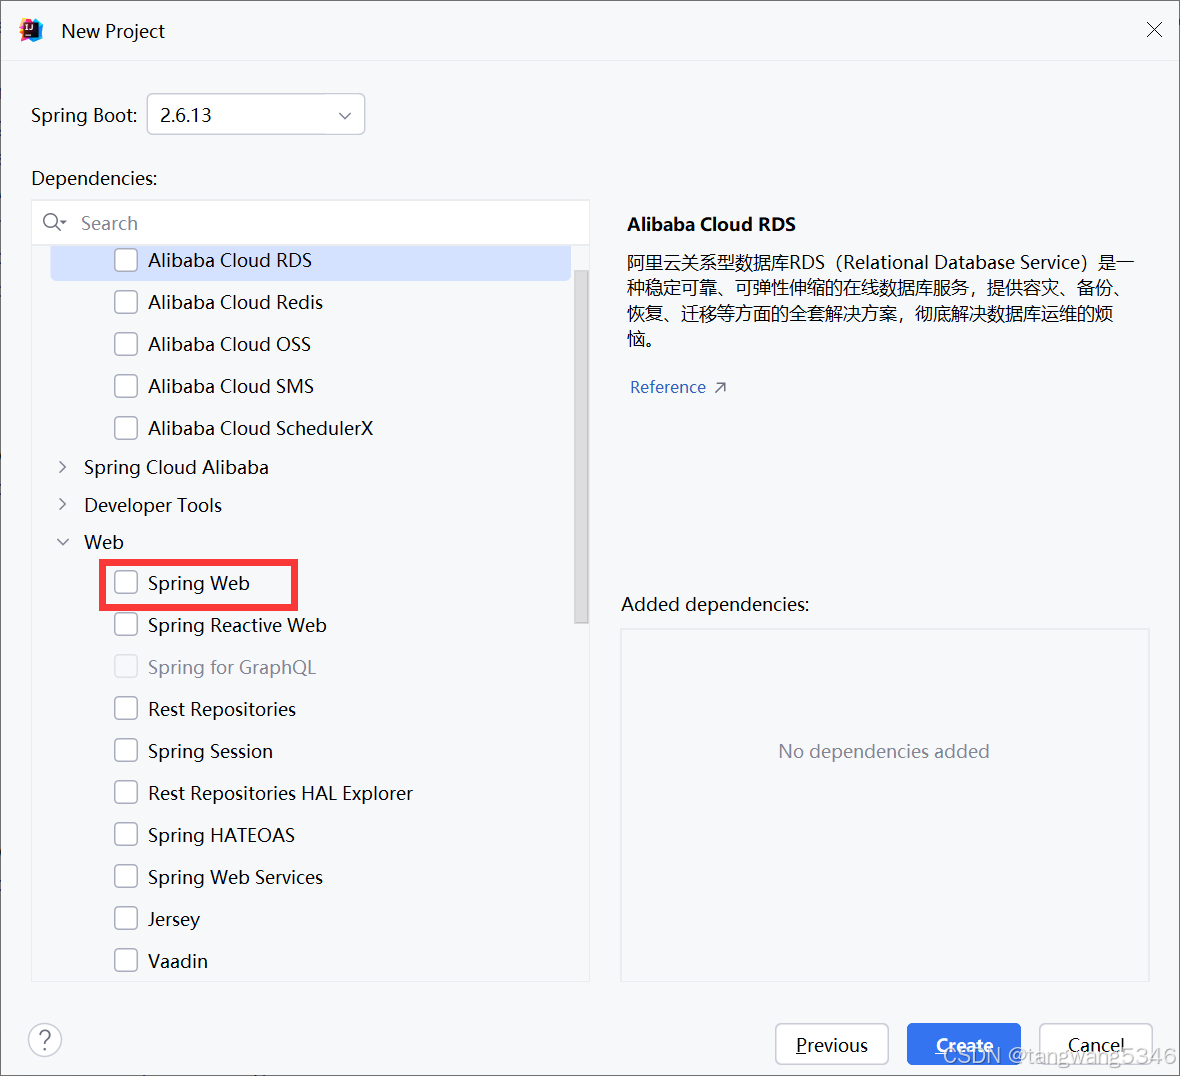Click the Cancel button

tap(1096, 1044)
